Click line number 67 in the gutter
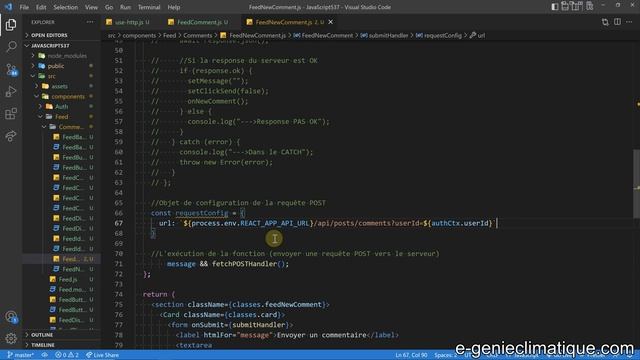 [x=118, y=223]
